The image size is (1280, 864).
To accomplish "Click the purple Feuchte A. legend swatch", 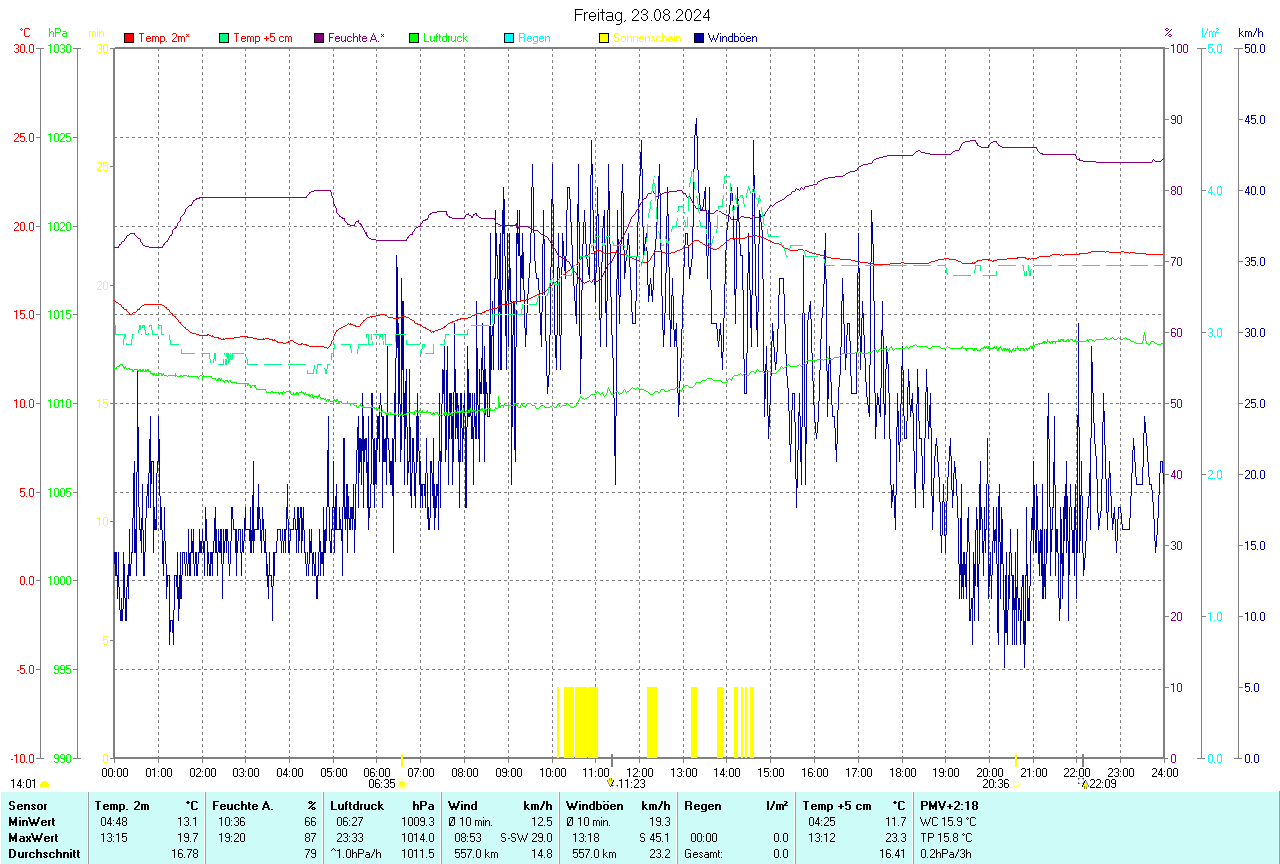I will click(319, 38).
